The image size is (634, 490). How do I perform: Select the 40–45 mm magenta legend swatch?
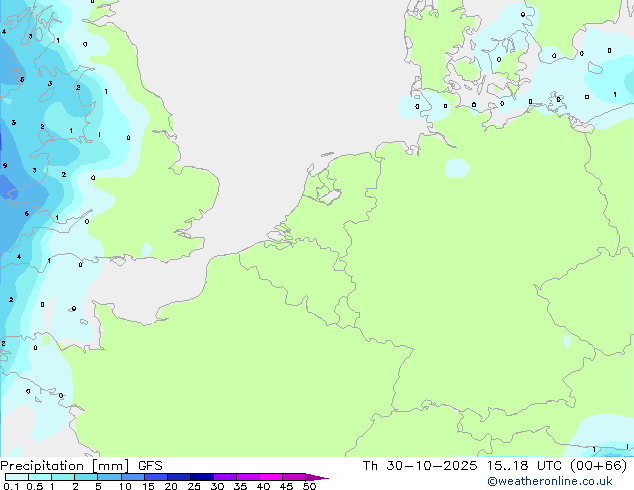point(271,477)
